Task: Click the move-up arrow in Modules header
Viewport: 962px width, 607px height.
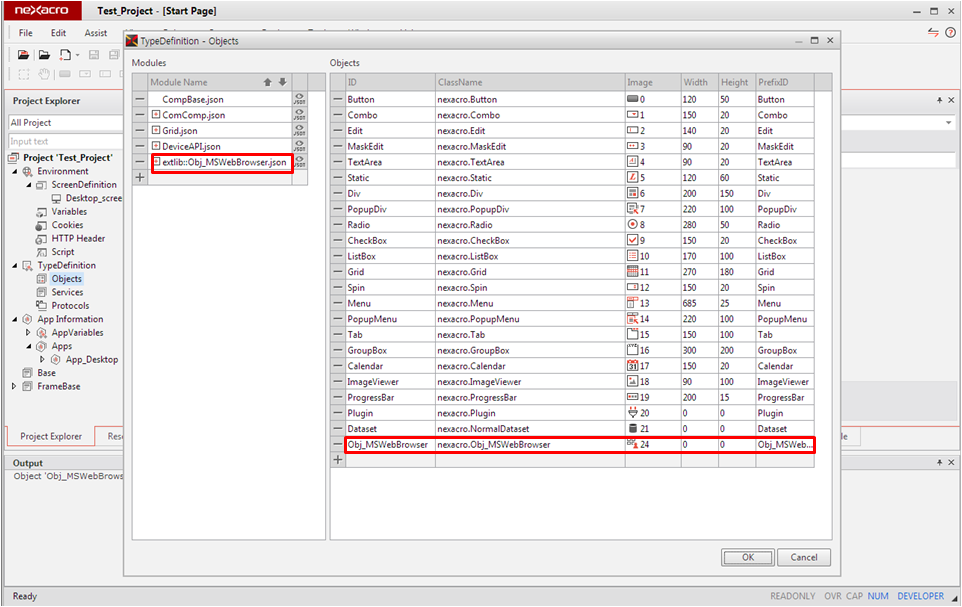Action: 268,82
